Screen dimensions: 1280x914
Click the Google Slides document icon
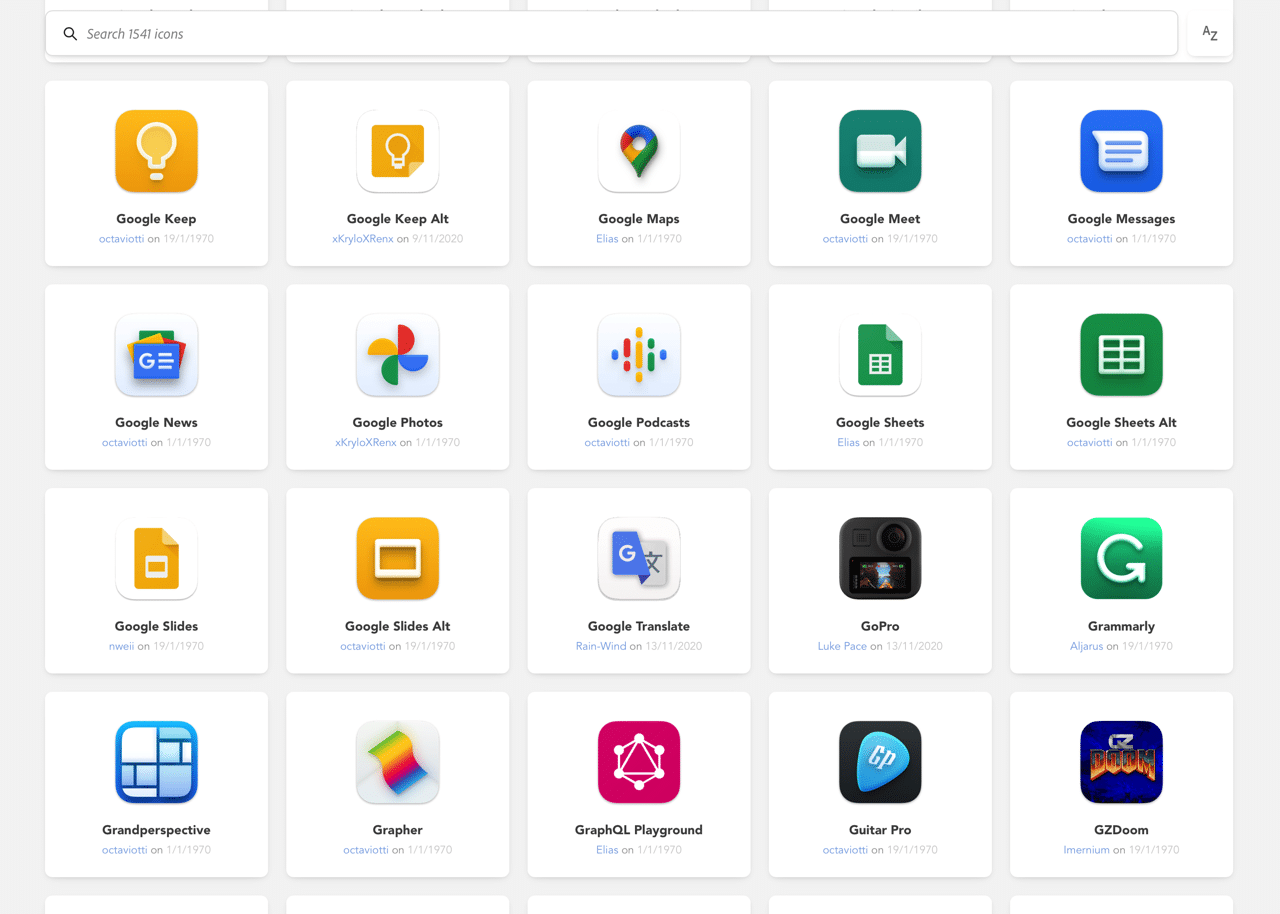(156, 559)
